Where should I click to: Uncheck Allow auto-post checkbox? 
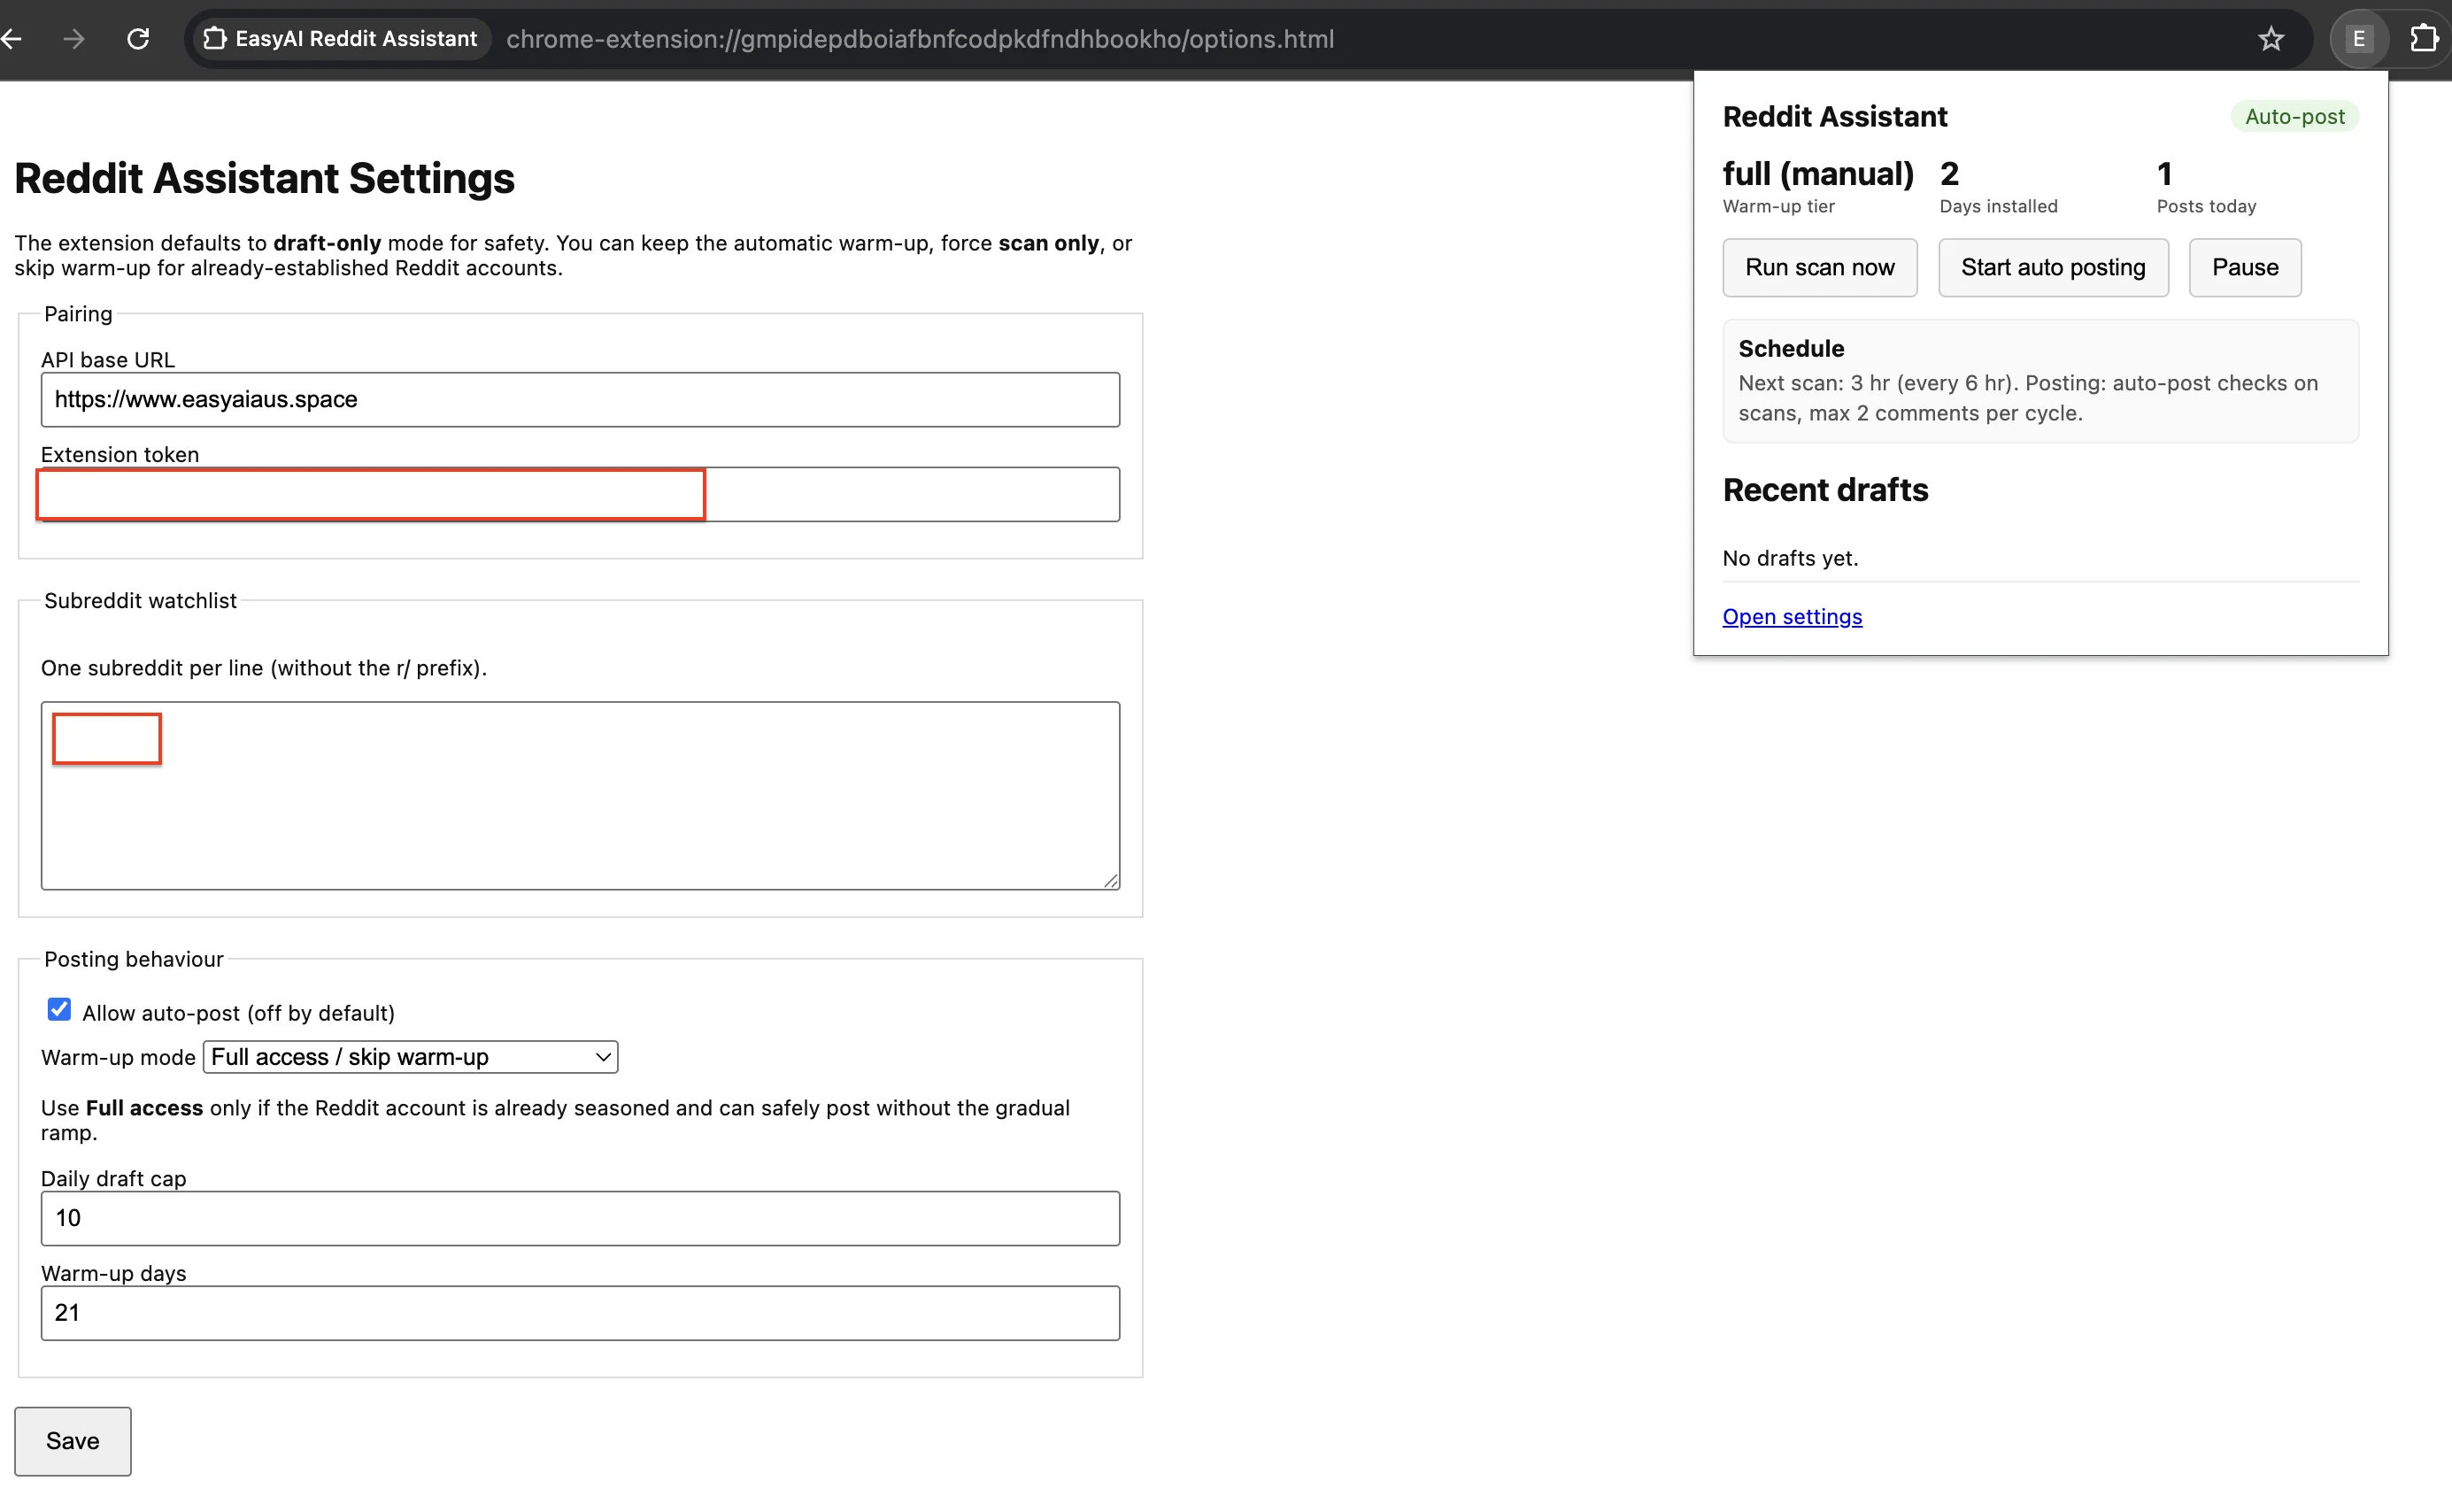pos(59,1010)
